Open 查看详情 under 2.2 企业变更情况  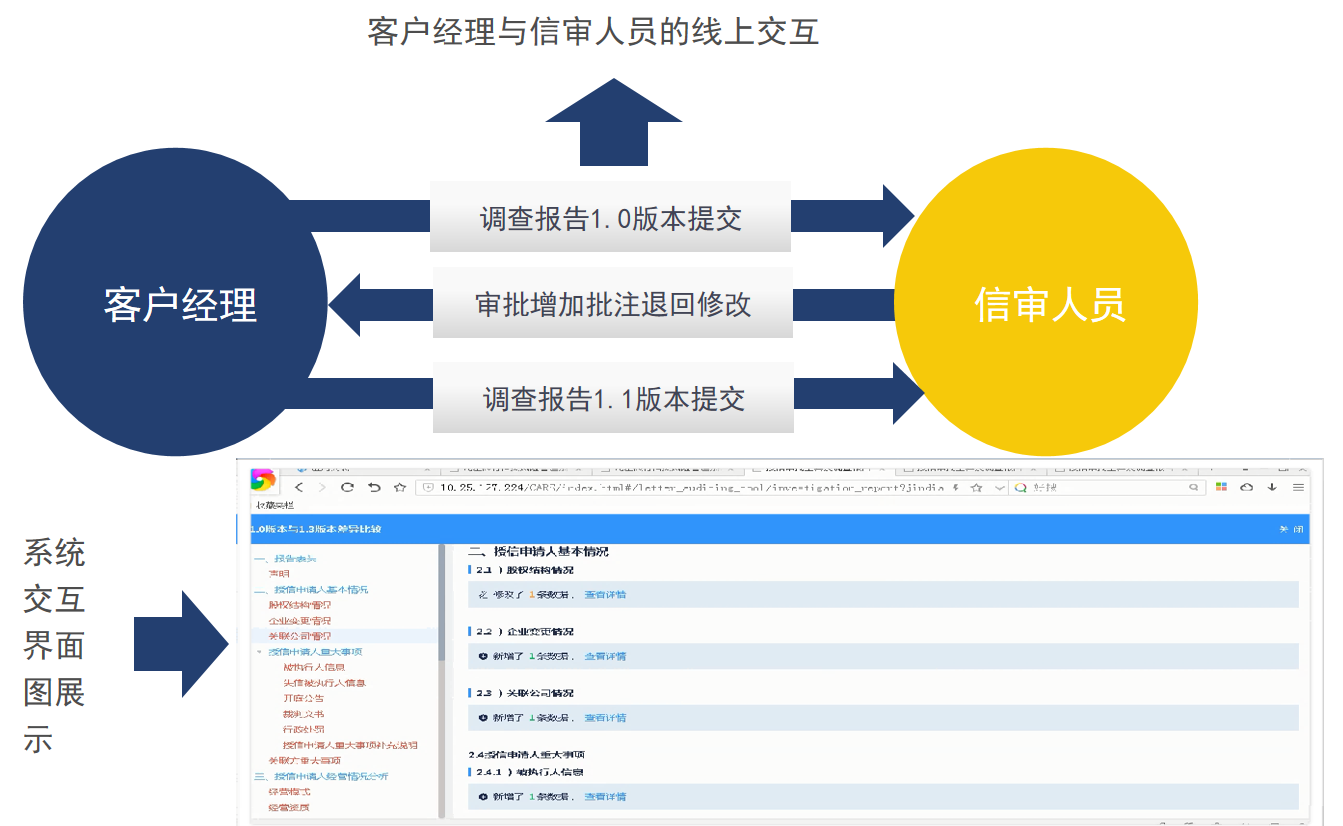(x=605, y=656)
